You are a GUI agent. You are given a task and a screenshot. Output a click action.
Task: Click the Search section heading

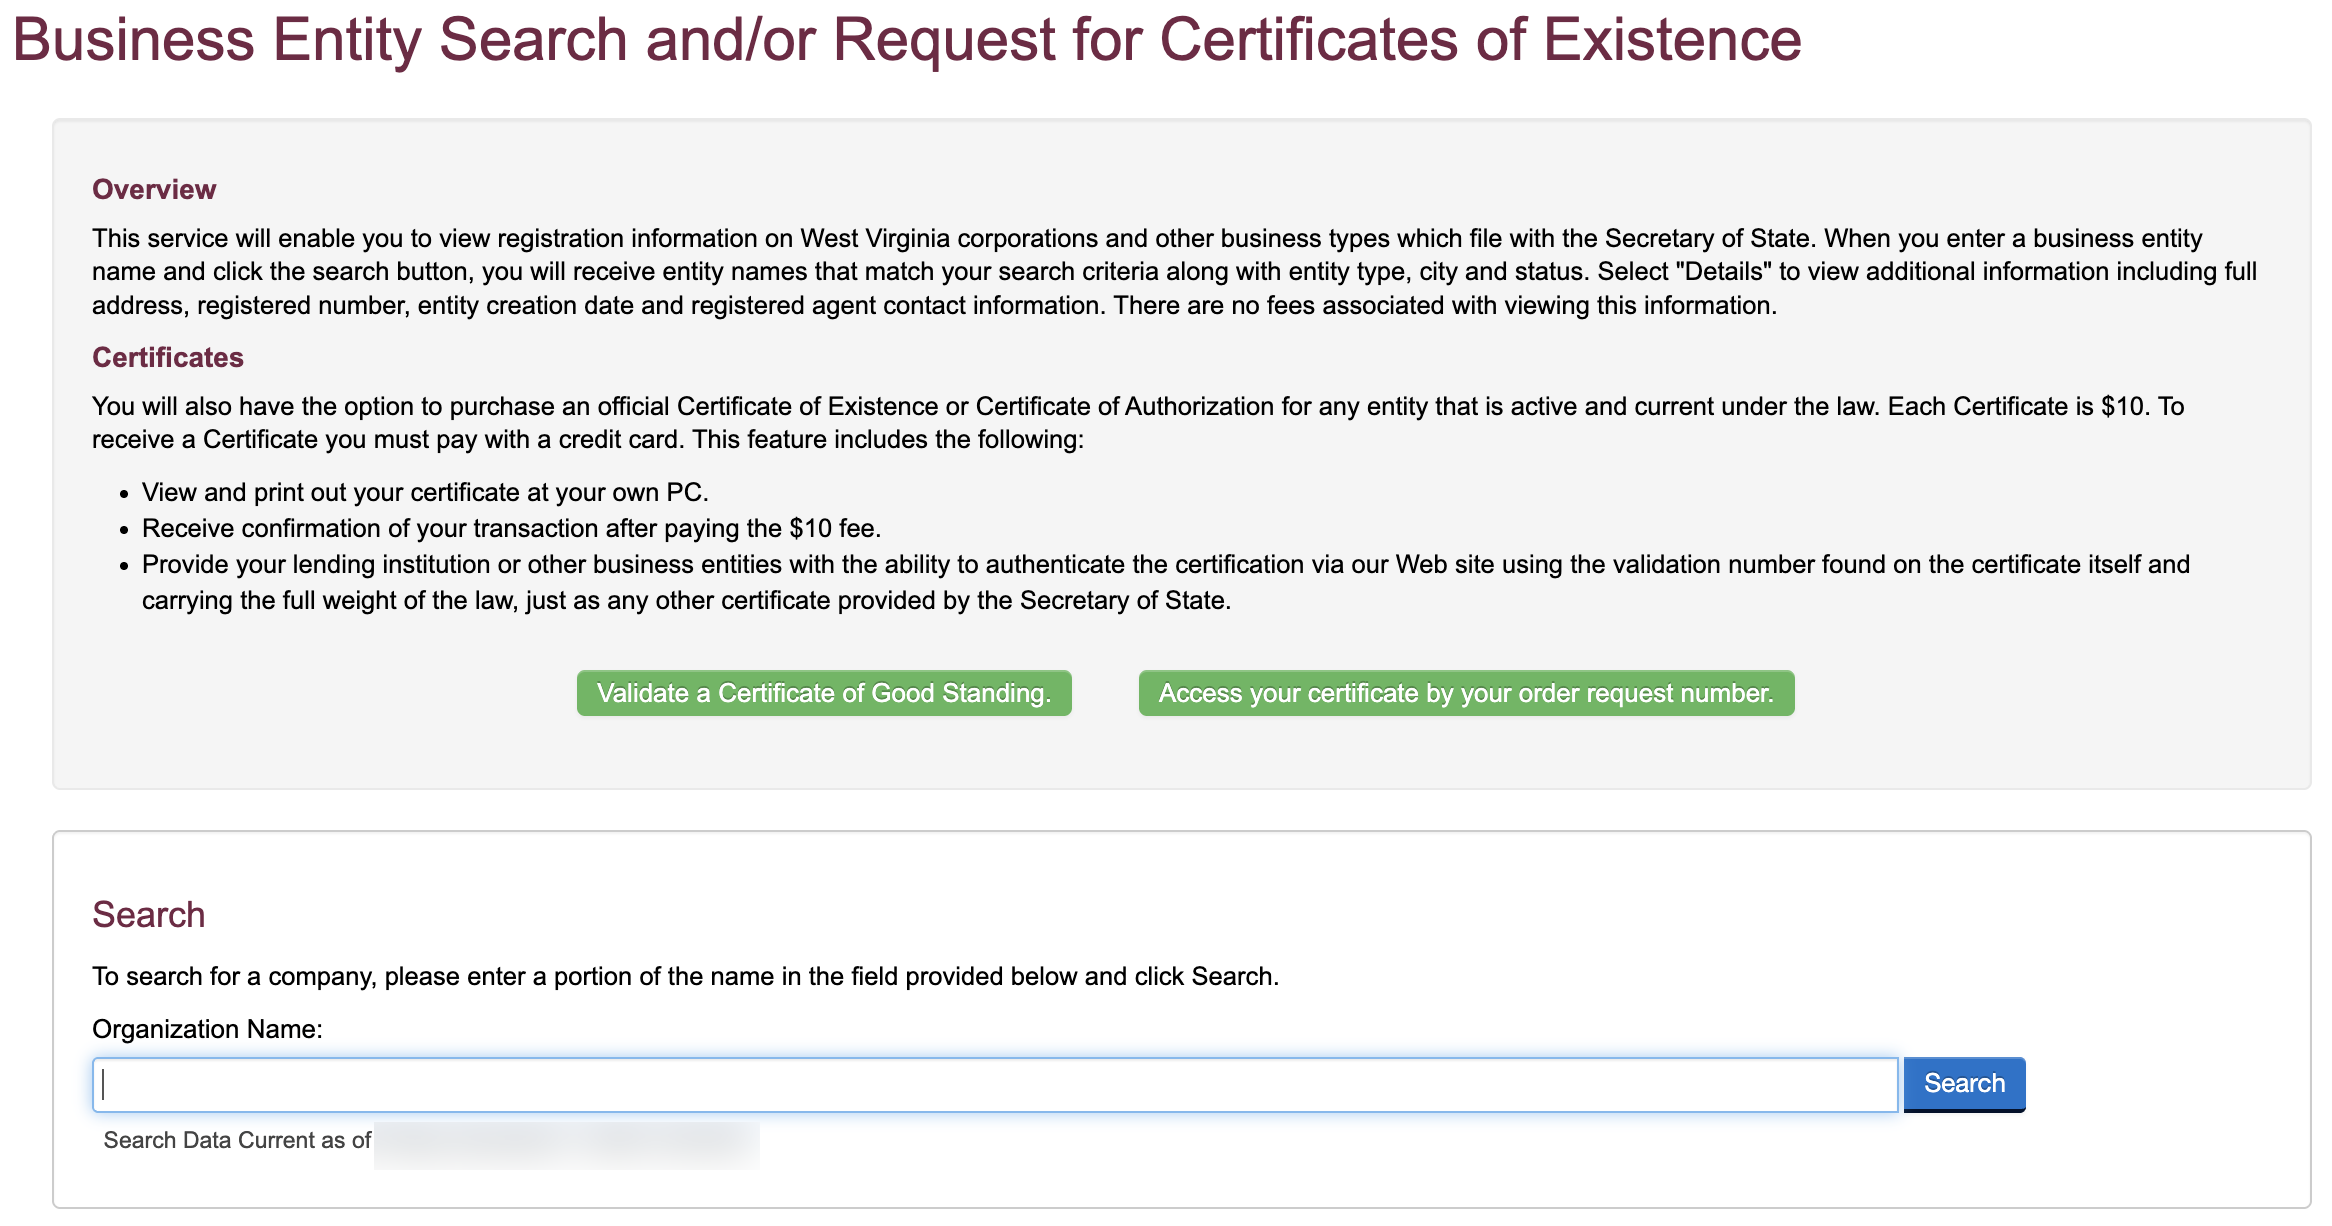pyautogui.click(x=148, y=915)
